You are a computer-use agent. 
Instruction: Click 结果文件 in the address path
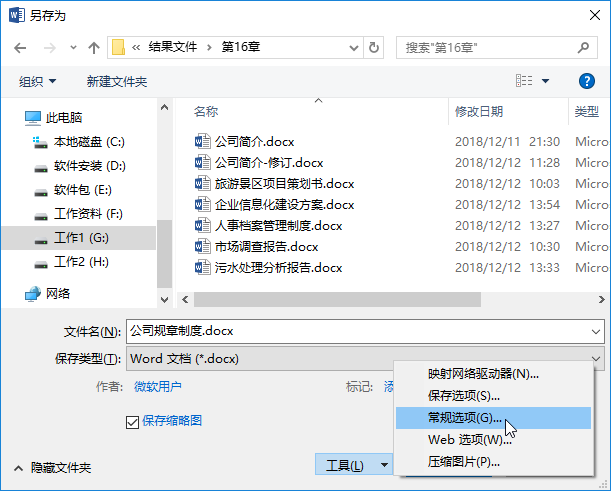173,47
